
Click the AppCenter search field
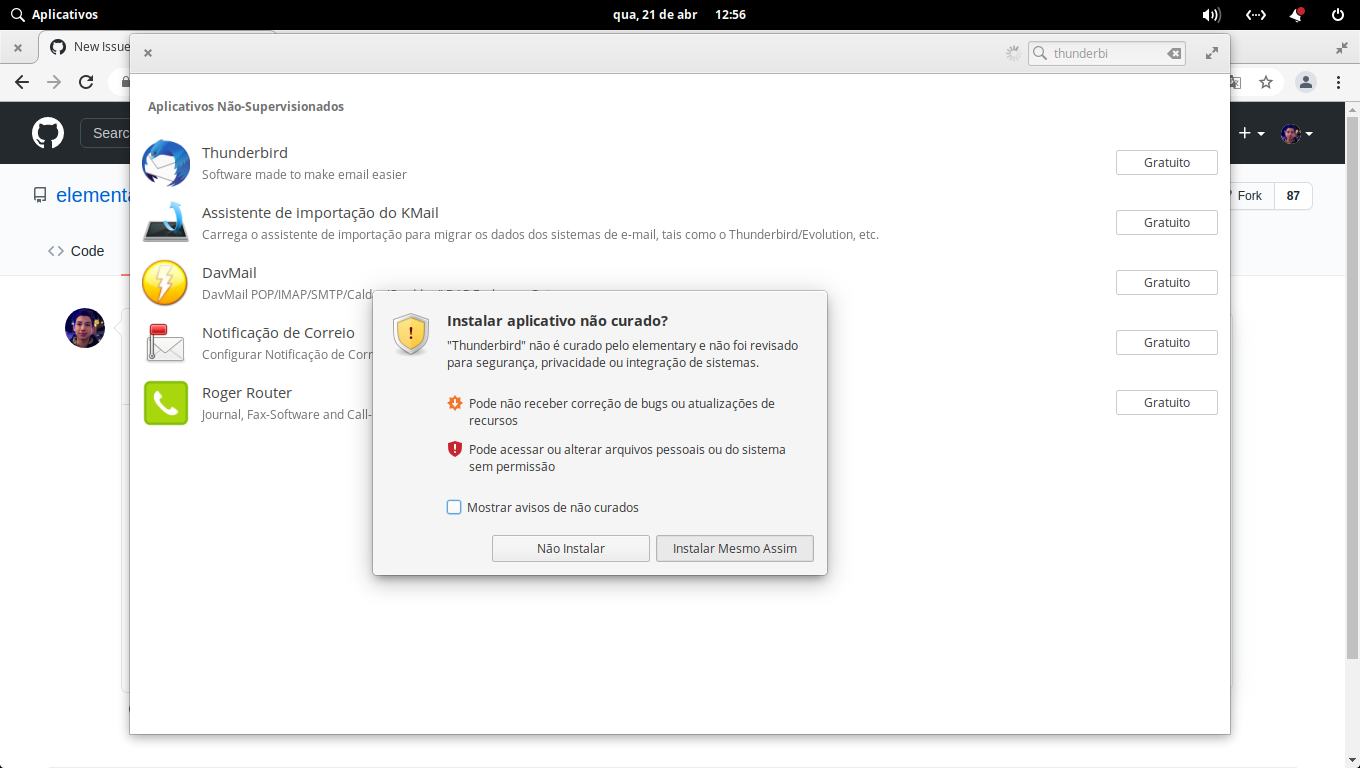tap(1106, 53)
